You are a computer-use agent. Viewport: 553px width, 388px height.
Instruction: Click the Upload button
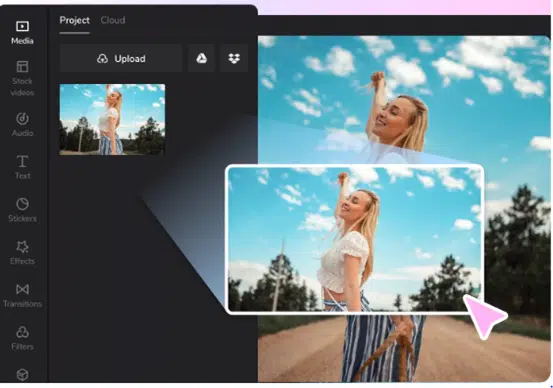tap(121, 58)
